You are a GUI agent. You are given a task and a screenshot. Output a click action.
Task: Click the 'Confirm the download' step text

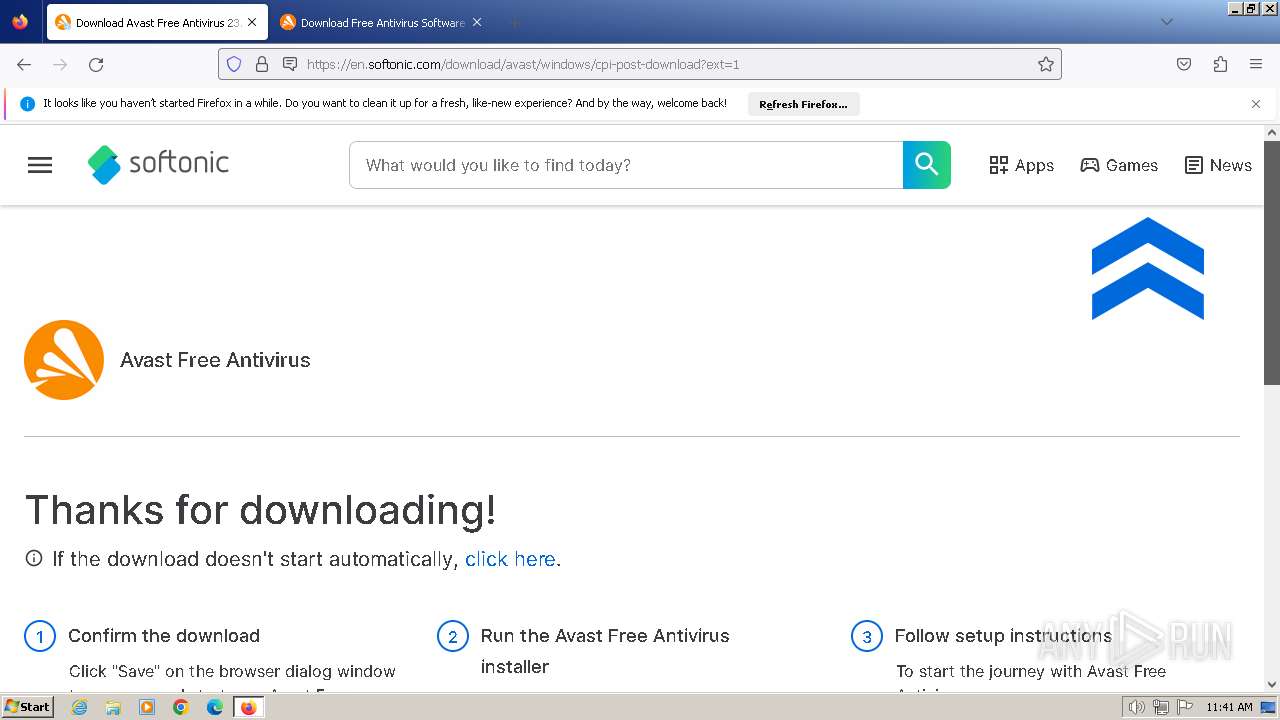(164, 636)
